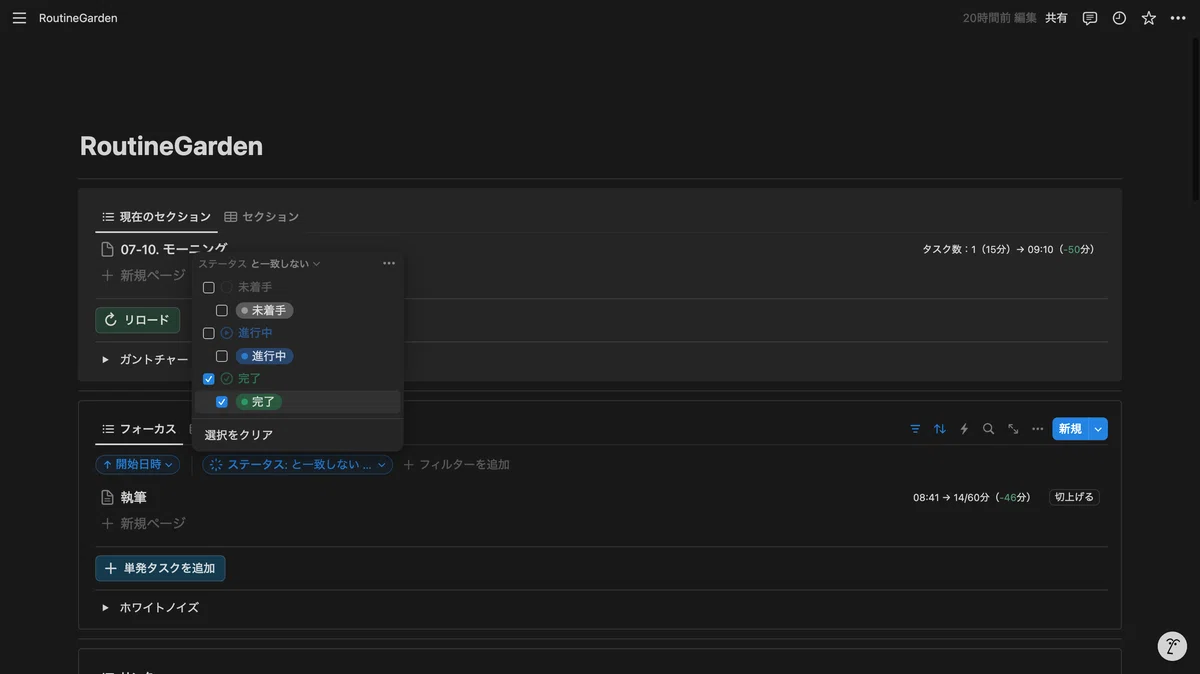This screenshot has height=674, width=1200.
Task: Click the page icon of 07-10. モーニング
Action: [x=107, y=249]
